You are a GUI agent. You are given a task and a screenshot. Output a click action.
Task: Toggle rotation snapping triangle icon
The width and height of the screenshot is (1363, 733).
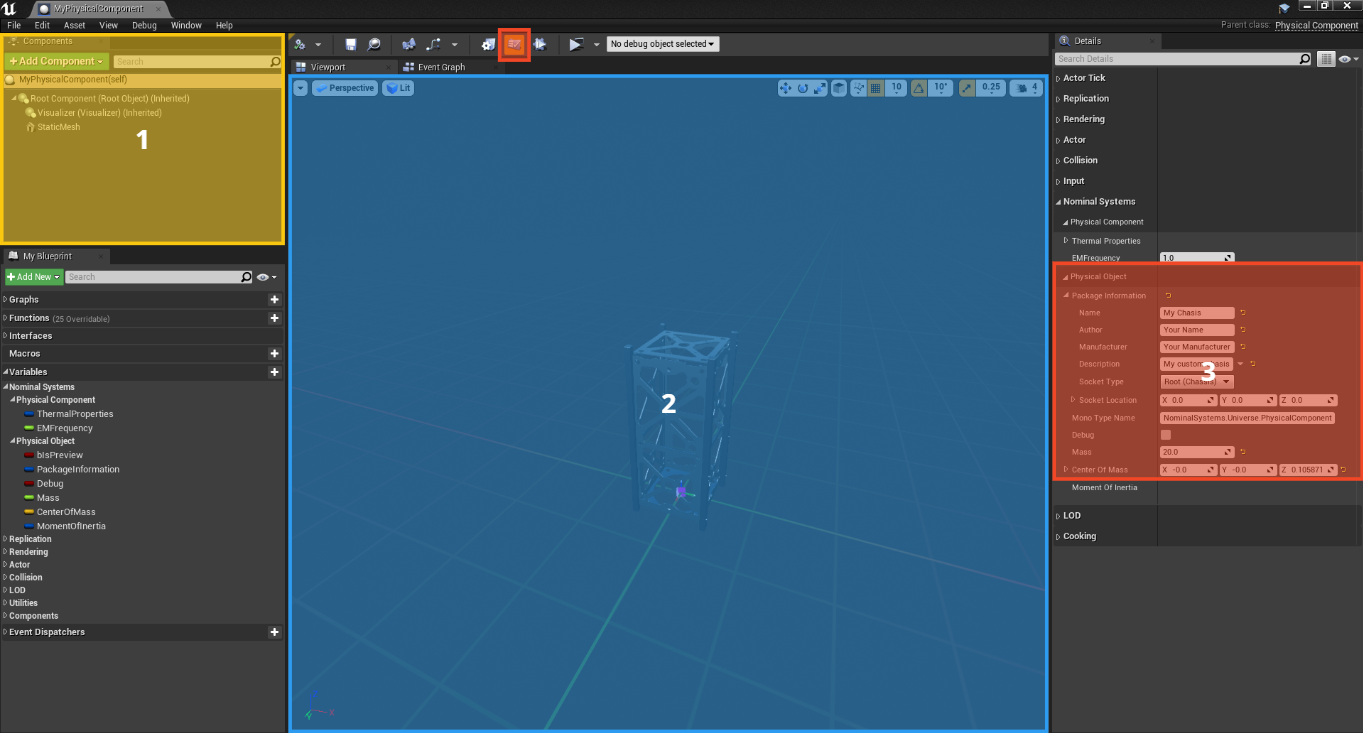click(917, 88)
